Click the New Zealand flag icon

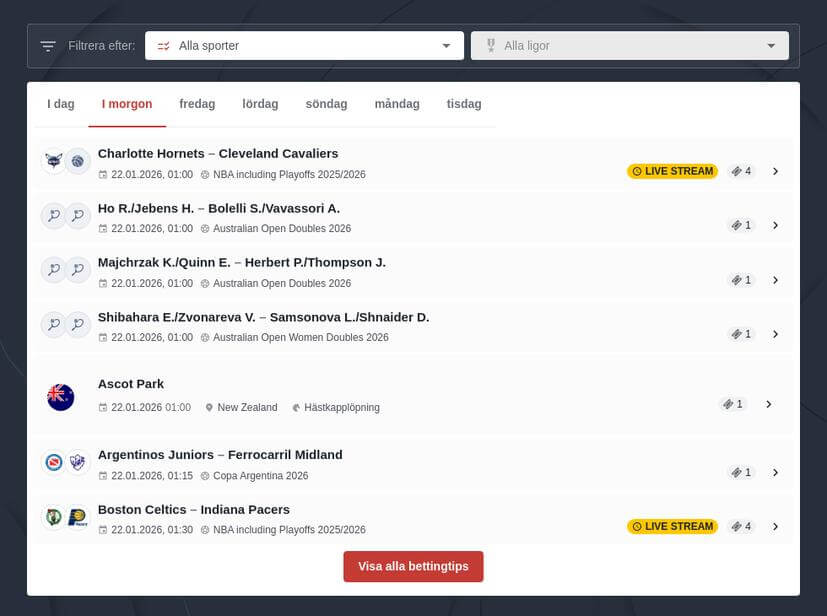[x=60, y=397]
